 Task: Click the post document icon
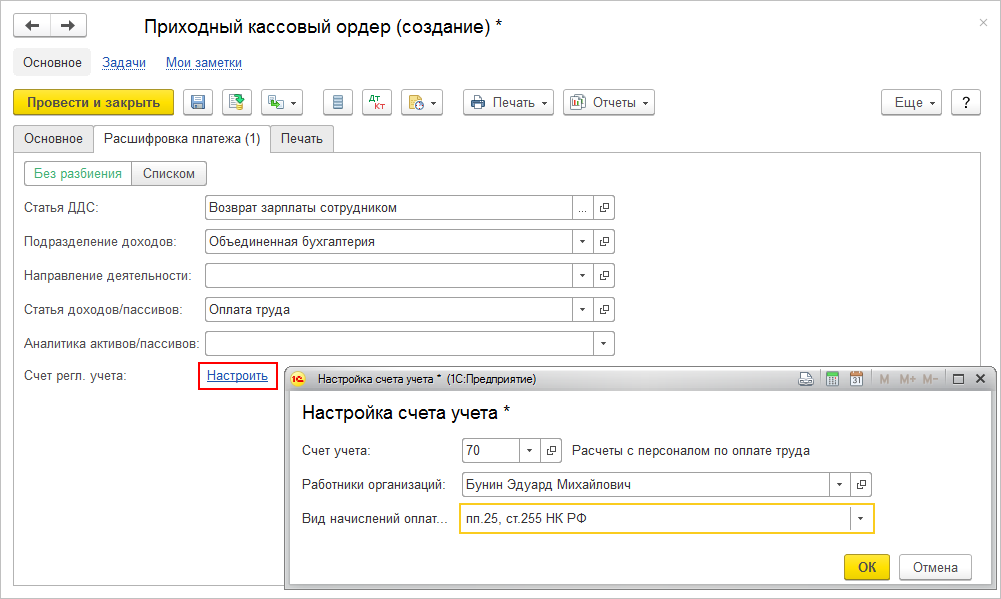237,102
